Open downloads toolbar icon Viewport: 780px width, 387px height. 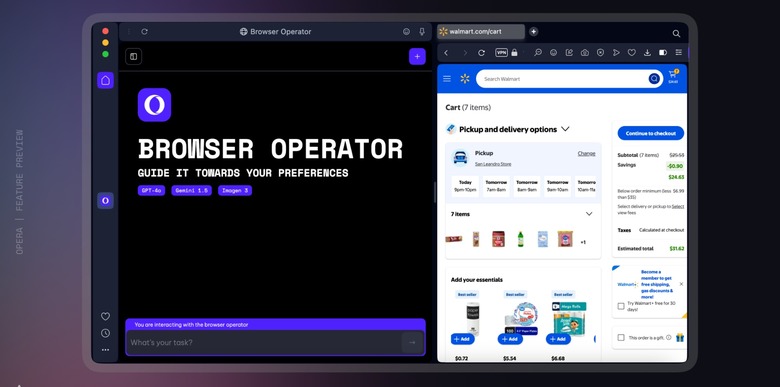[647, 52]
